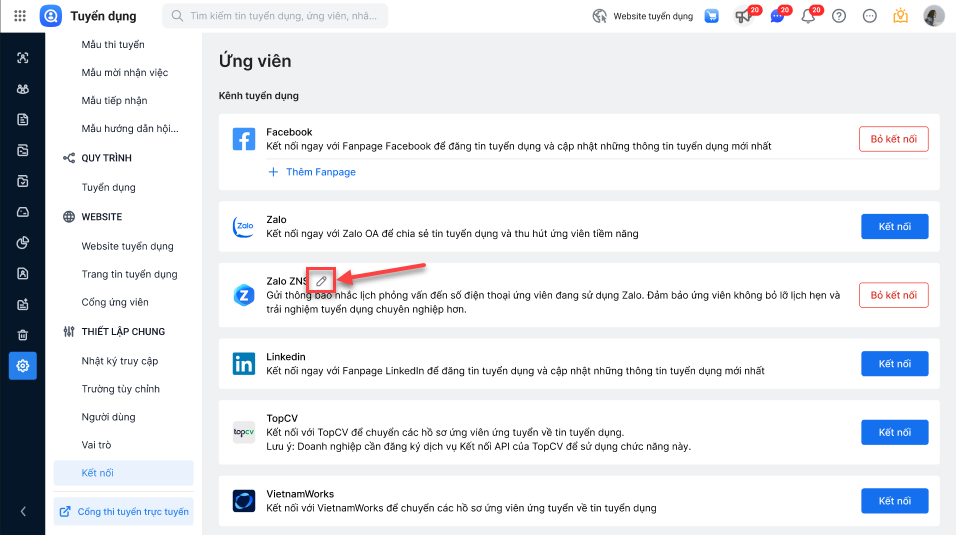Viewport: 956px width, 535px height.
Task: Disconnect Facebook with Bỏ kết nối
Action: coord(894,139)
